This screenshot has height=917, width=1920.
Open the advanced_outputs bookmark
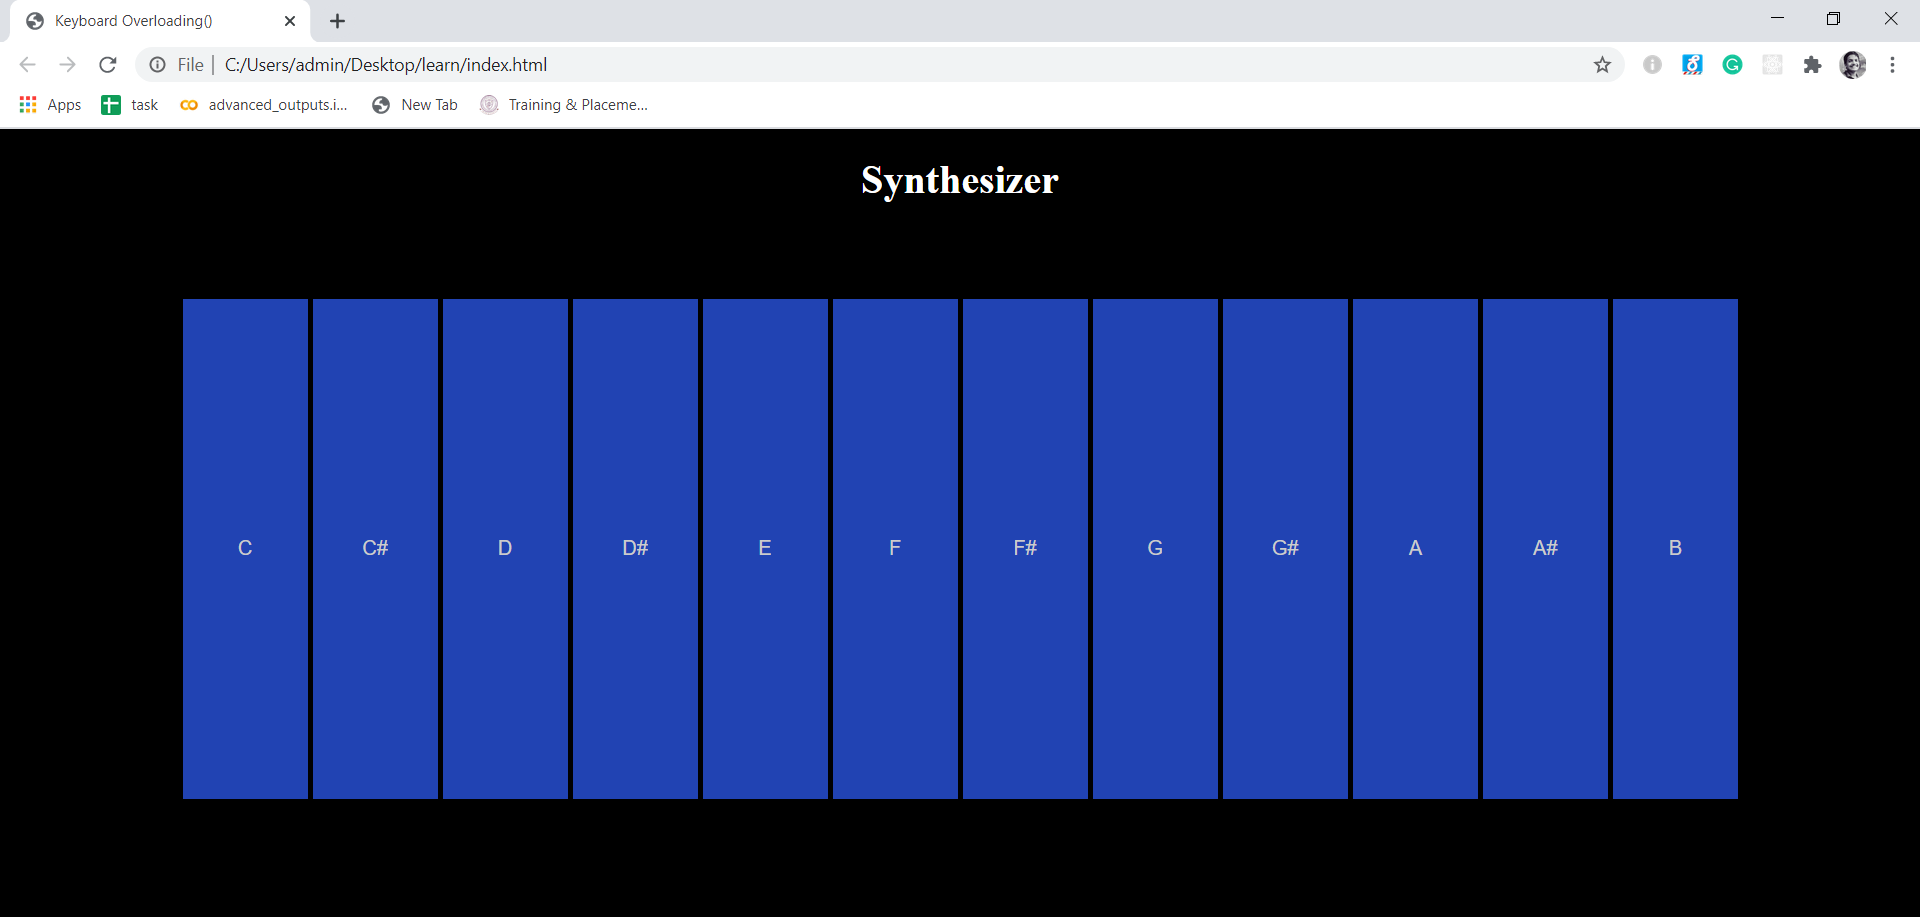point(263,104)
